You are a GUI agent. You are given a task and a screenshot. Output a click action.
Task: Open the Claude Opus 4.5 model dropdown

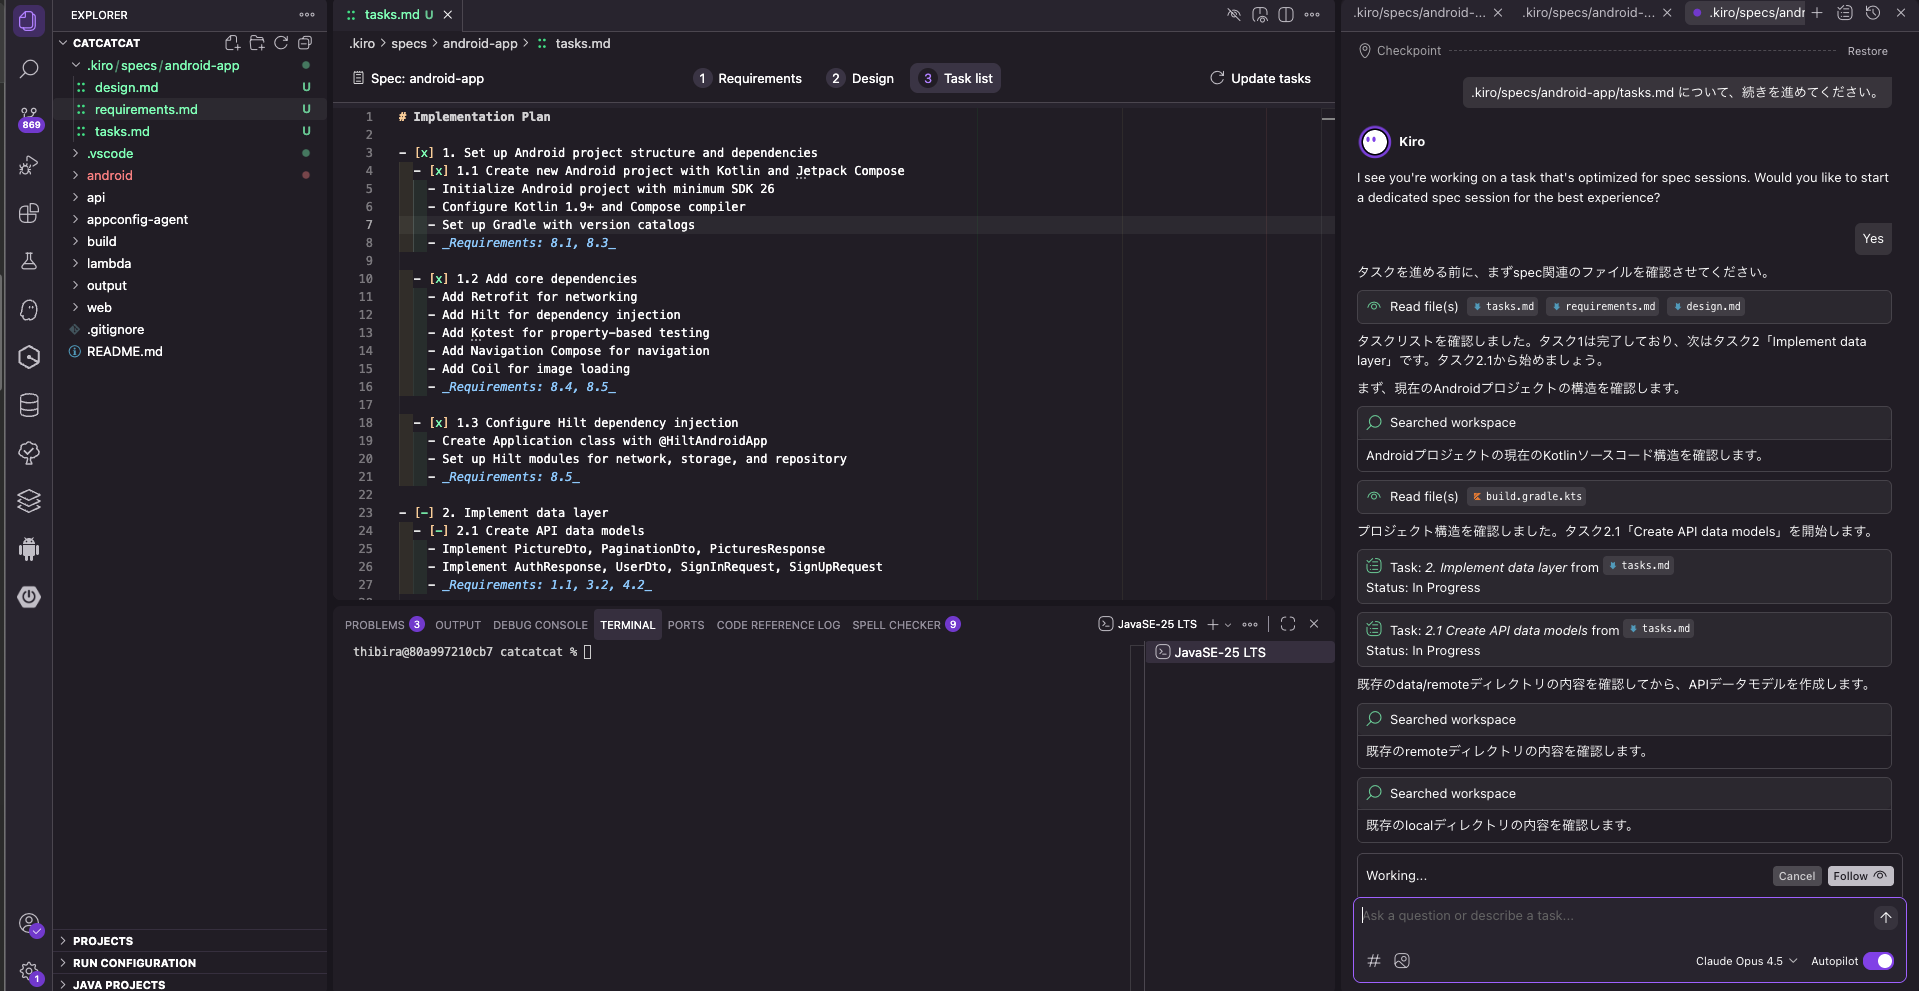(x=1746, y=961)
